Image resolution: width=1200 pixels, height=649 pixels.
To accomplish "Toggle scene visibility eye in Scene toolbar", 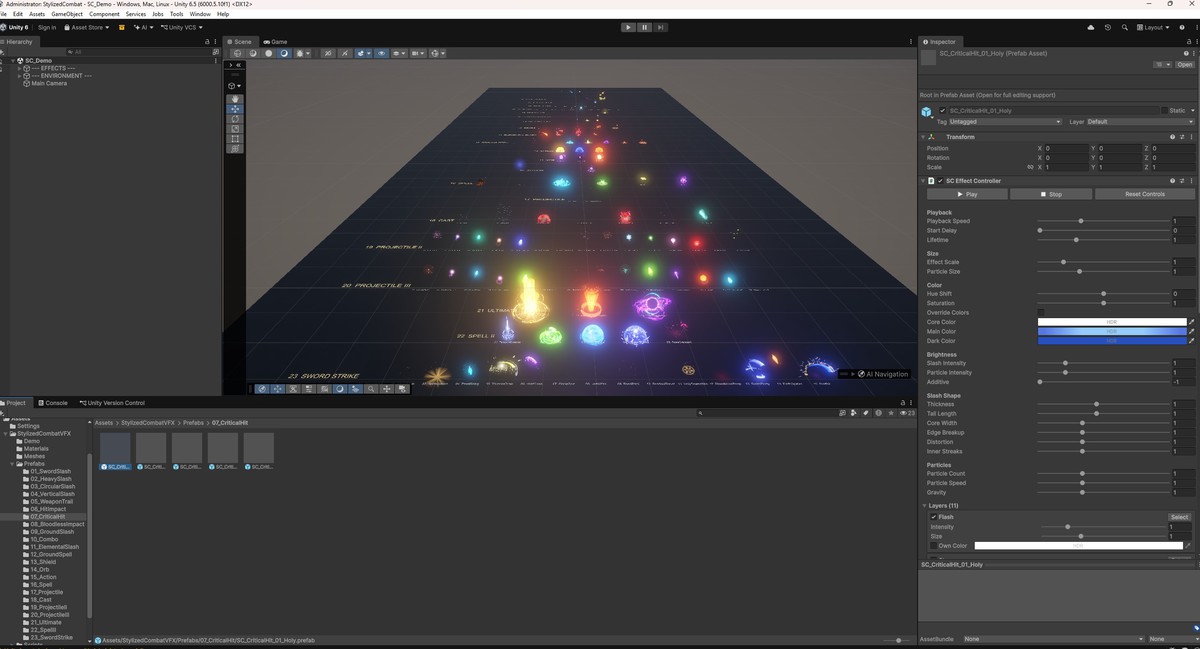I will tap(381, 53).
